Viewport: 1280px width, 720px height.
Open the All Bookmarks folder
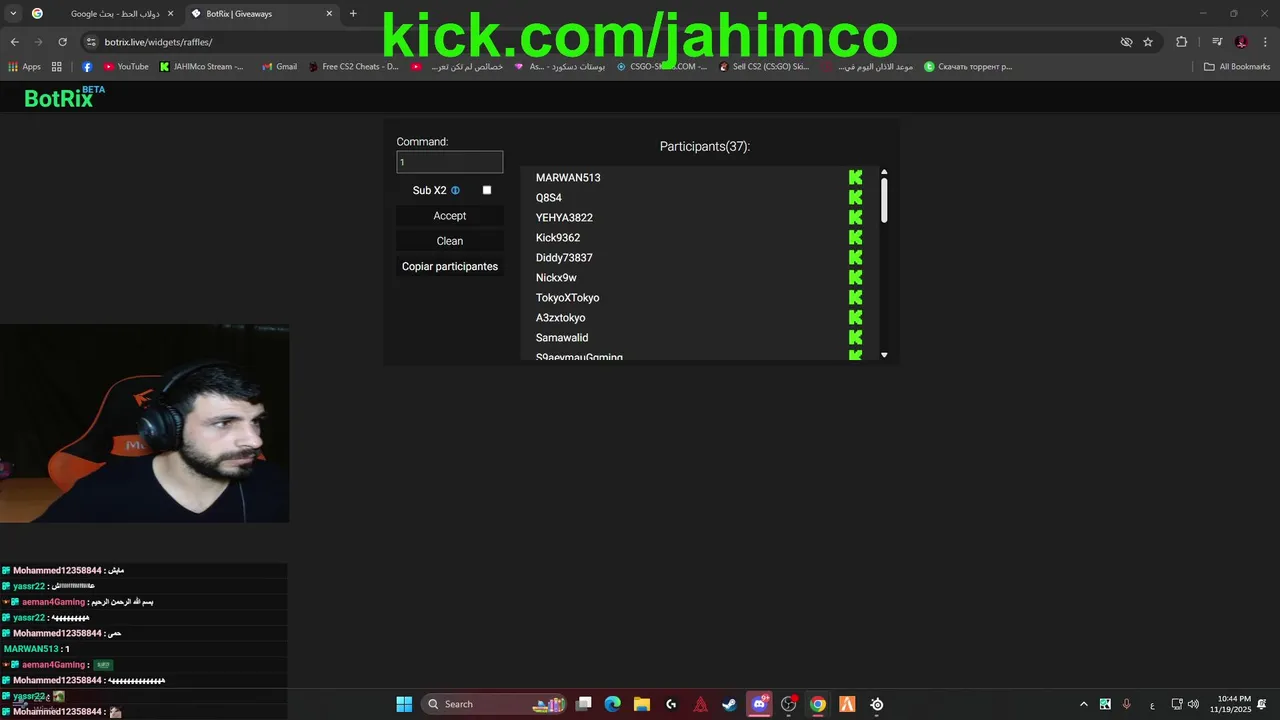point(1237,67)
